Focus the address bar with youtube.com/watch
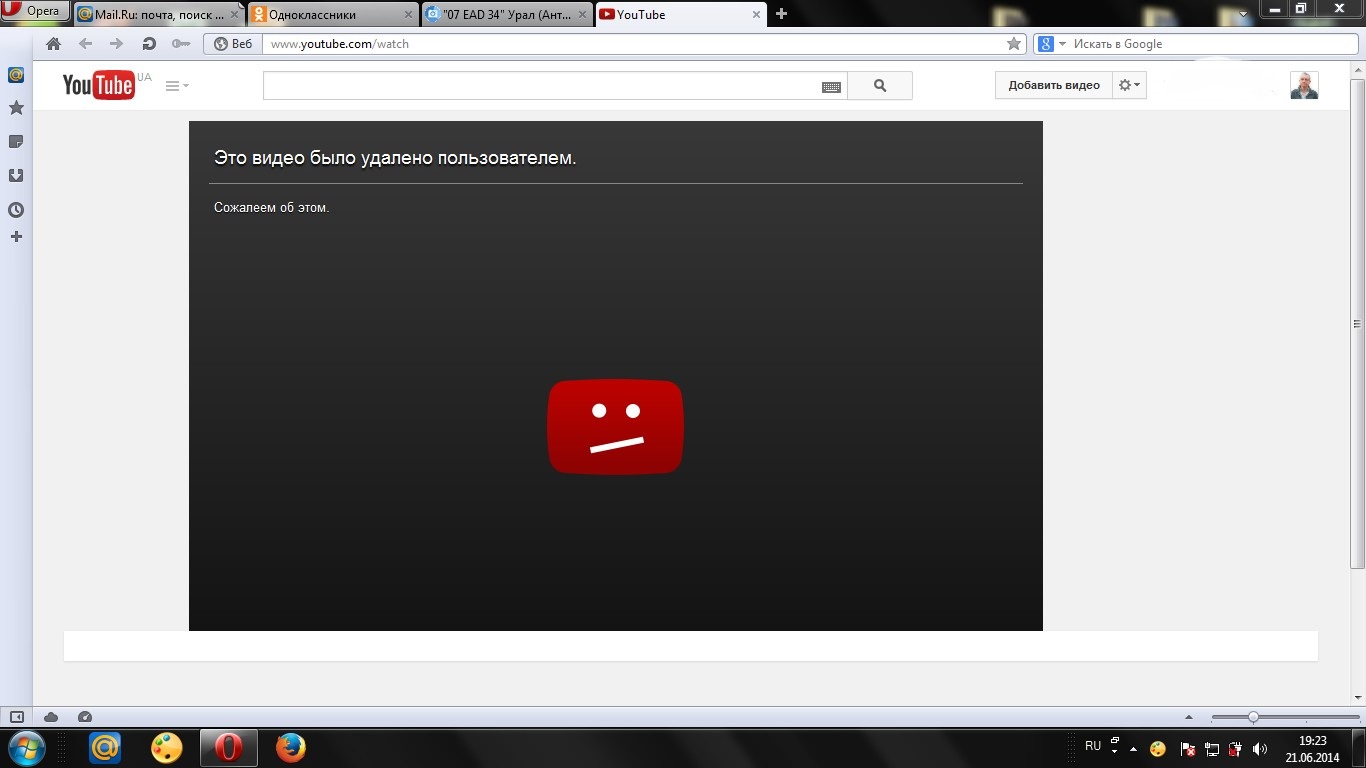This screenshot has width=1366, height=768. pos(633,44)
